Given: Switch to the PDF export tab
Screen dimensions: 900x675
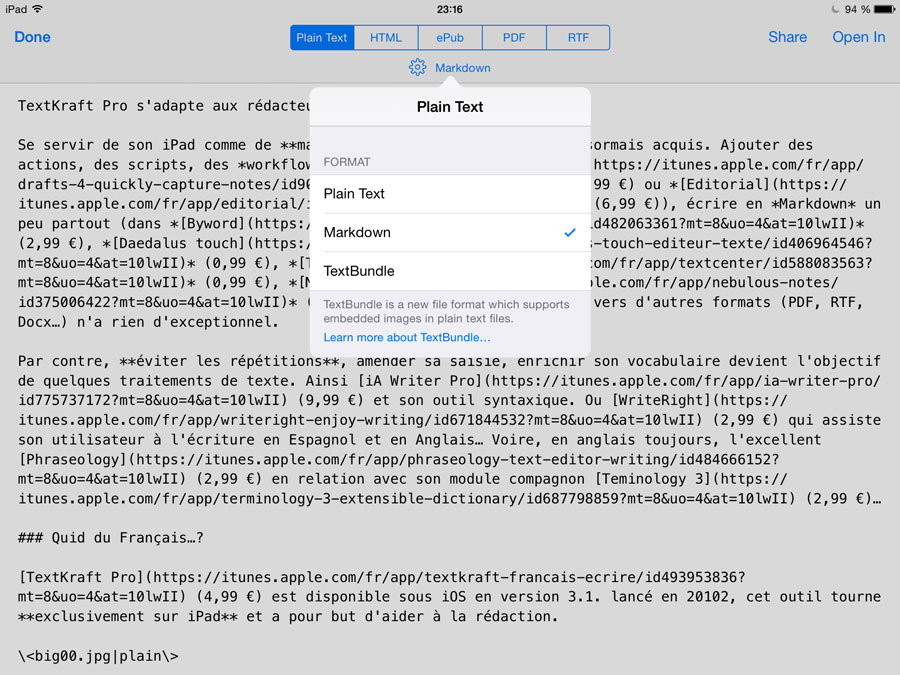Looking at the screenshot, I should (514, 38).
